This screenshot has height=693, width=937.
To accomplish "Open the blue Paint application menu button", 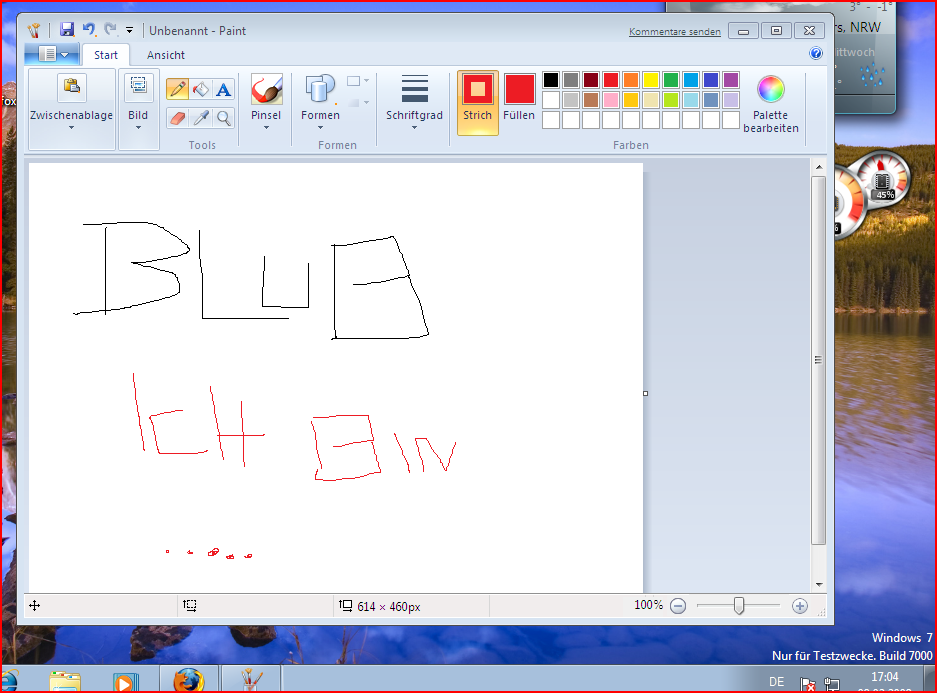I will click(x=51, y=54).
